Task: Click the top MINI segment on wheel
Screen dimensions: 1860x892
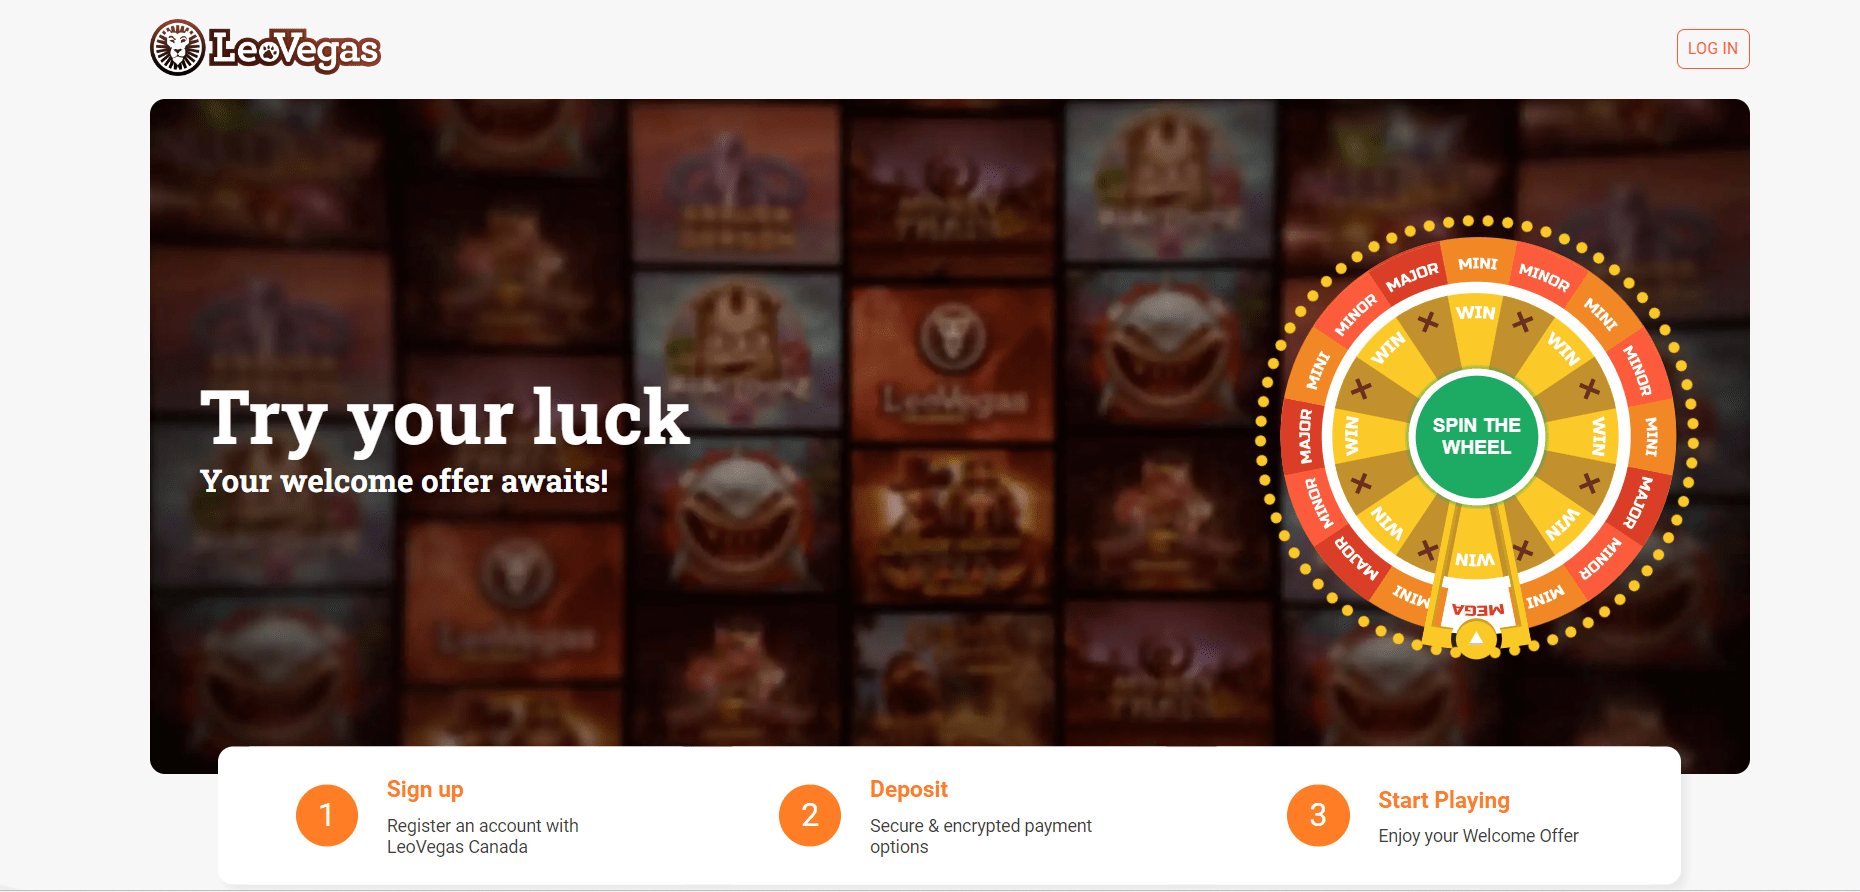Action: (x=1477, y=263)
